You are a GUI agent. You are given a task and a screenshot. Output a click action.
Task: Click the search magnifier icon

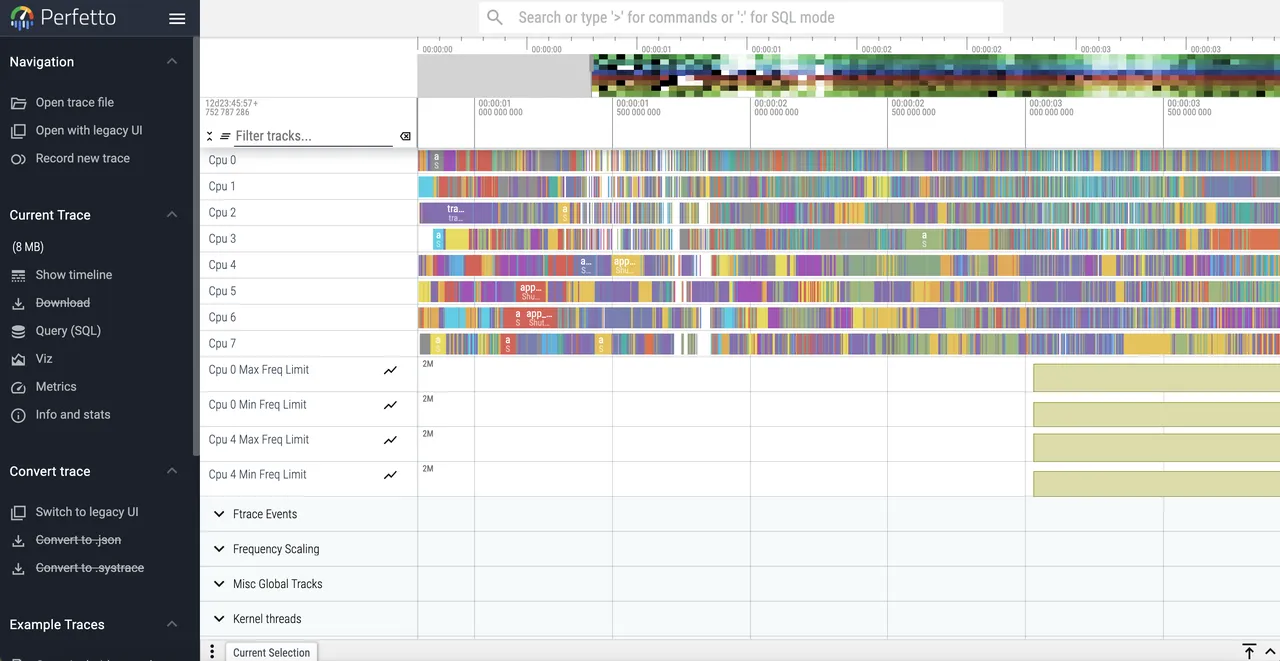(495, 17)
